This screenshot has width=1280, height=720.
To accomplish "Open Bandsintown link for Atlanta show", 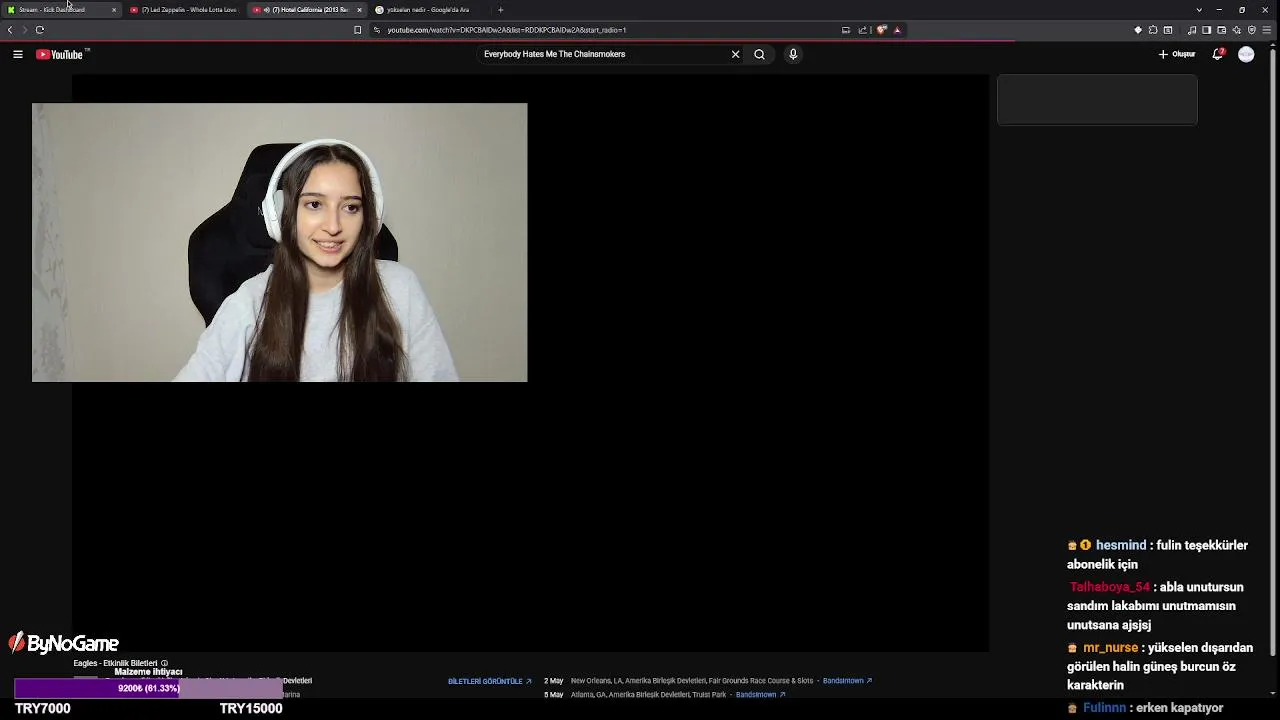I will tap(760, 694).
